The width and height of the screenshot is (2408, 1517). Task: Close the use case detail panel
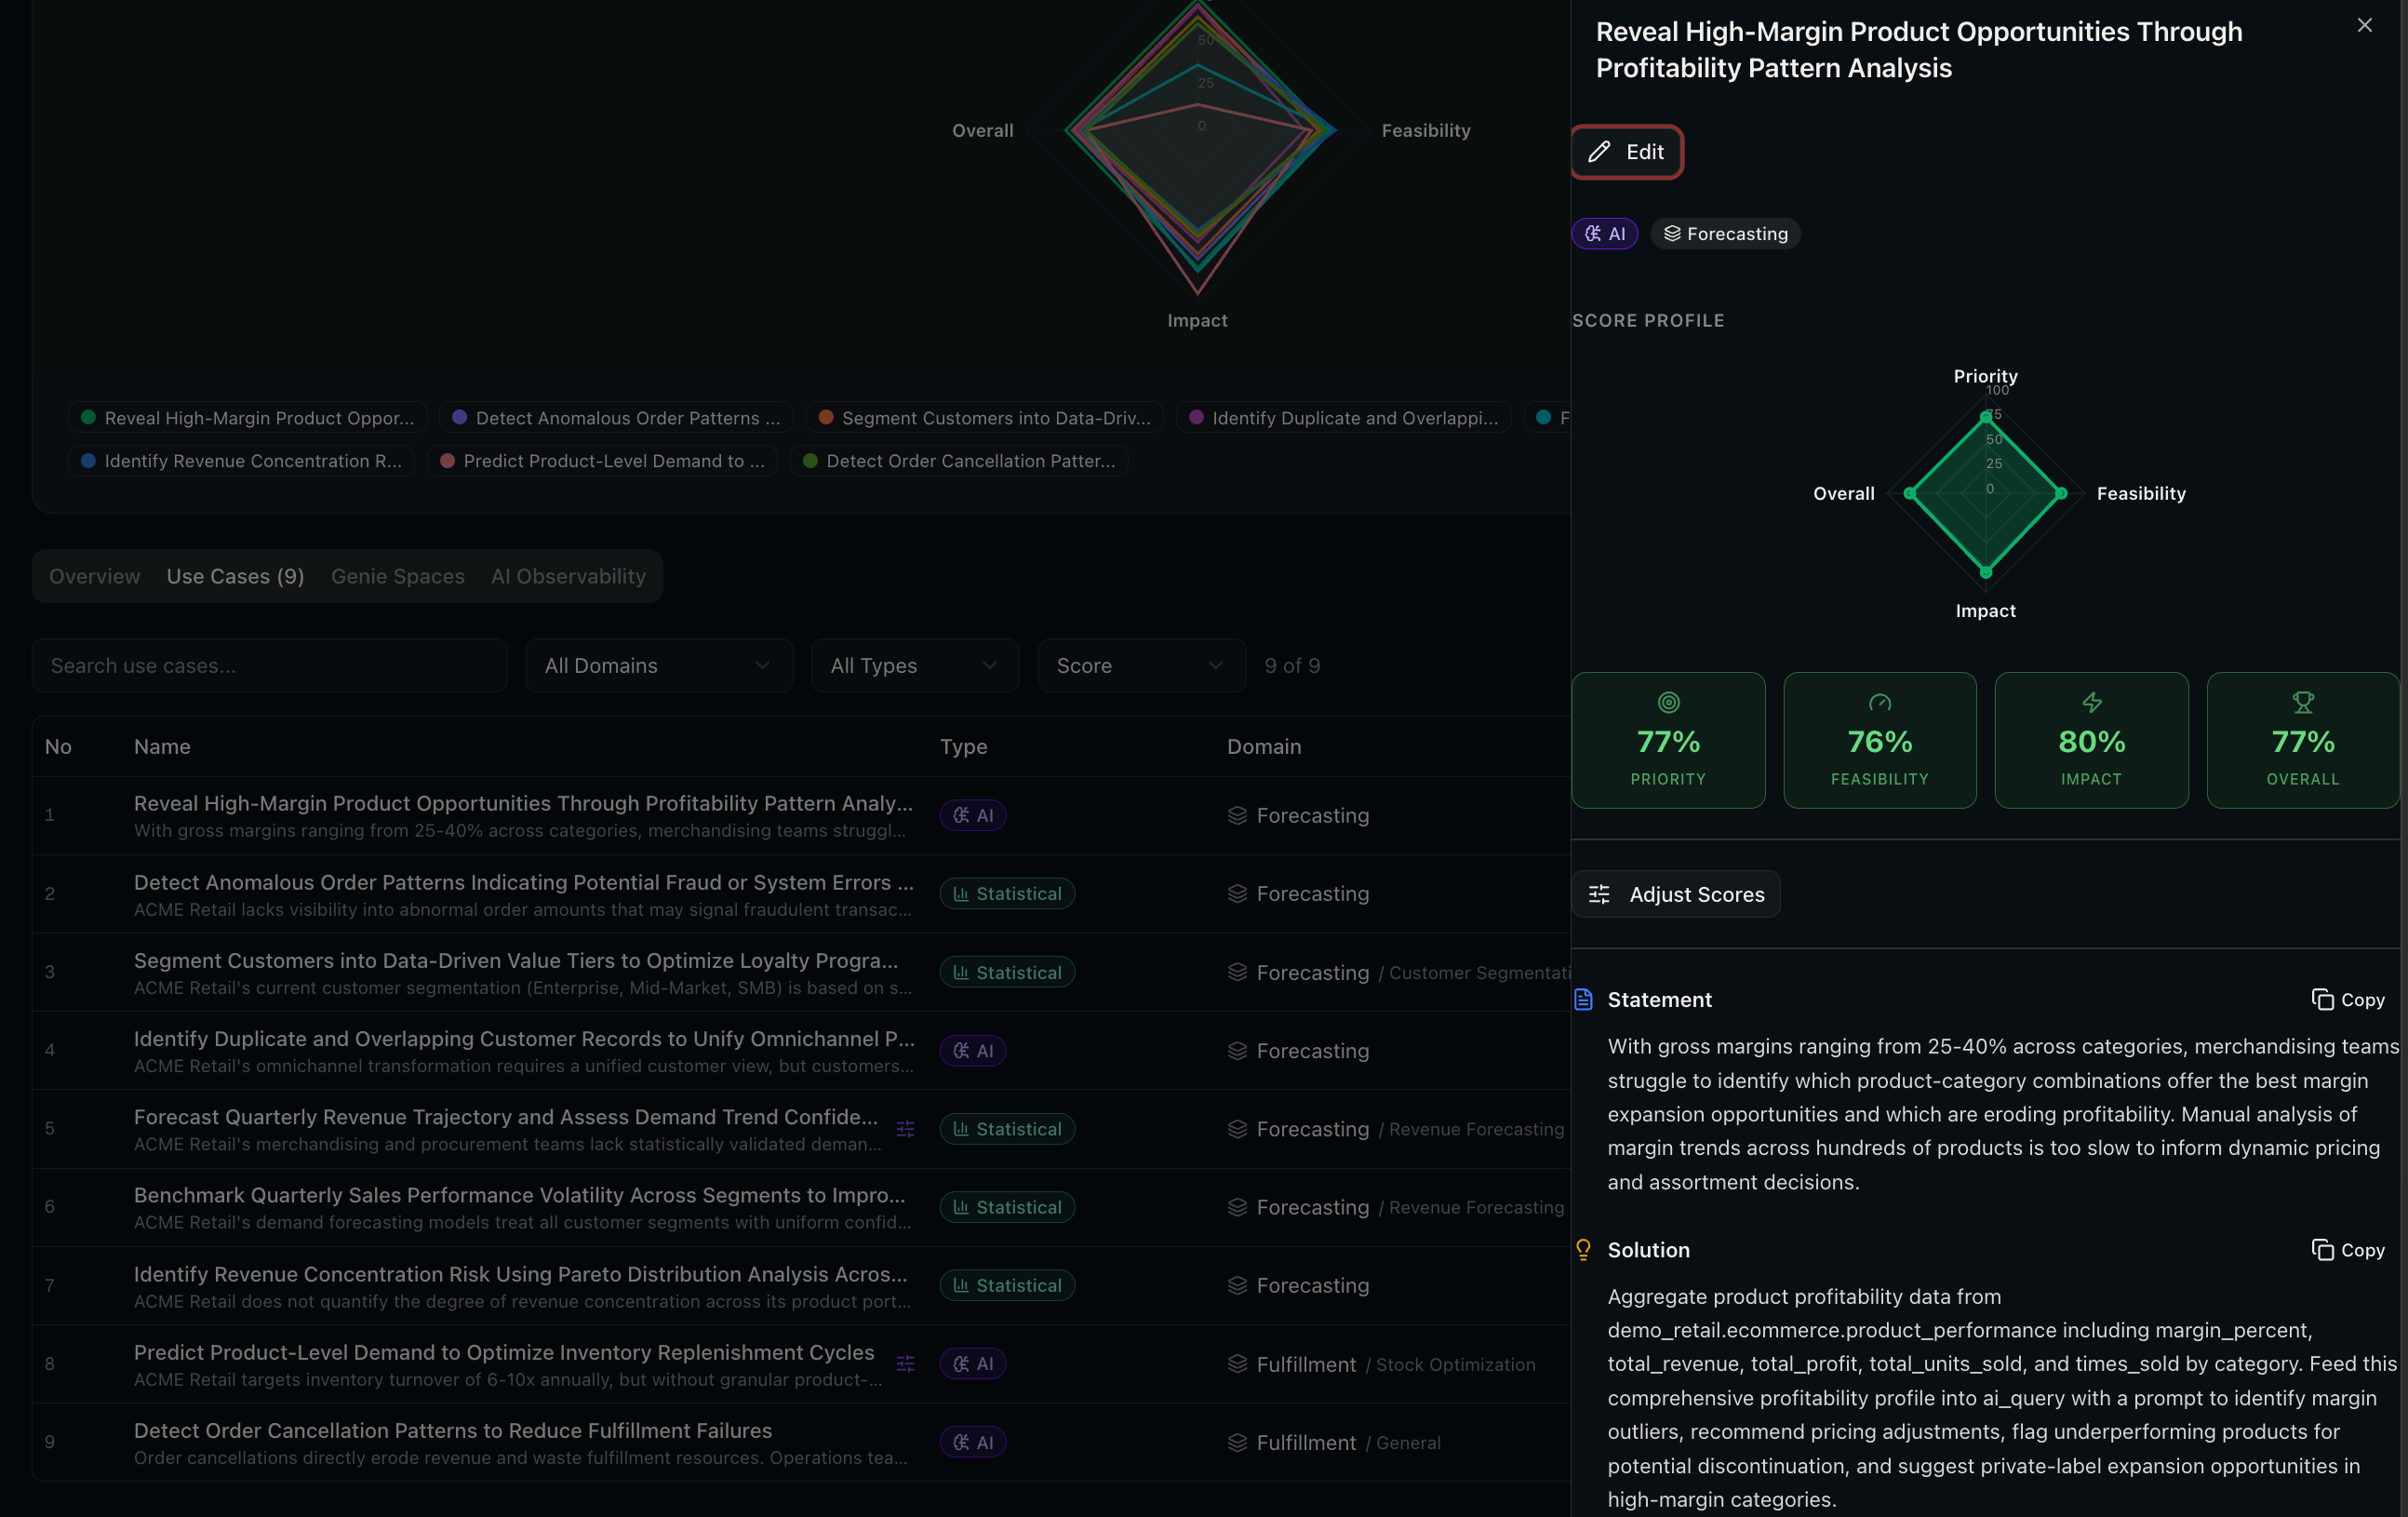coord(2364,26)
